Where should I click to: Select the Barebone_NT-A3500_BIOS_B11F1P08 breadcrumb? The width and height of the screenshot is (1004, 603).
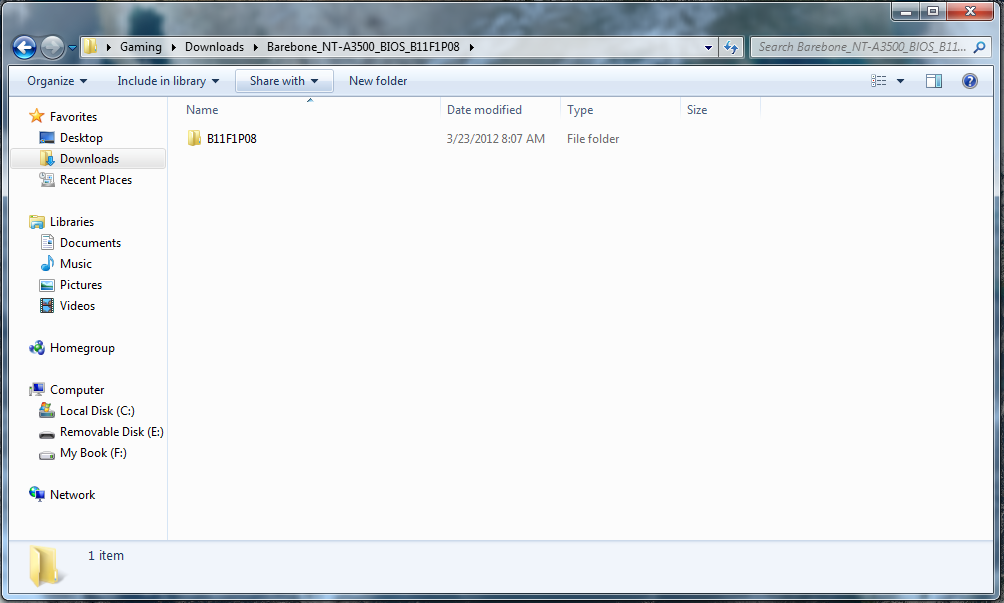tap(363, 47)
